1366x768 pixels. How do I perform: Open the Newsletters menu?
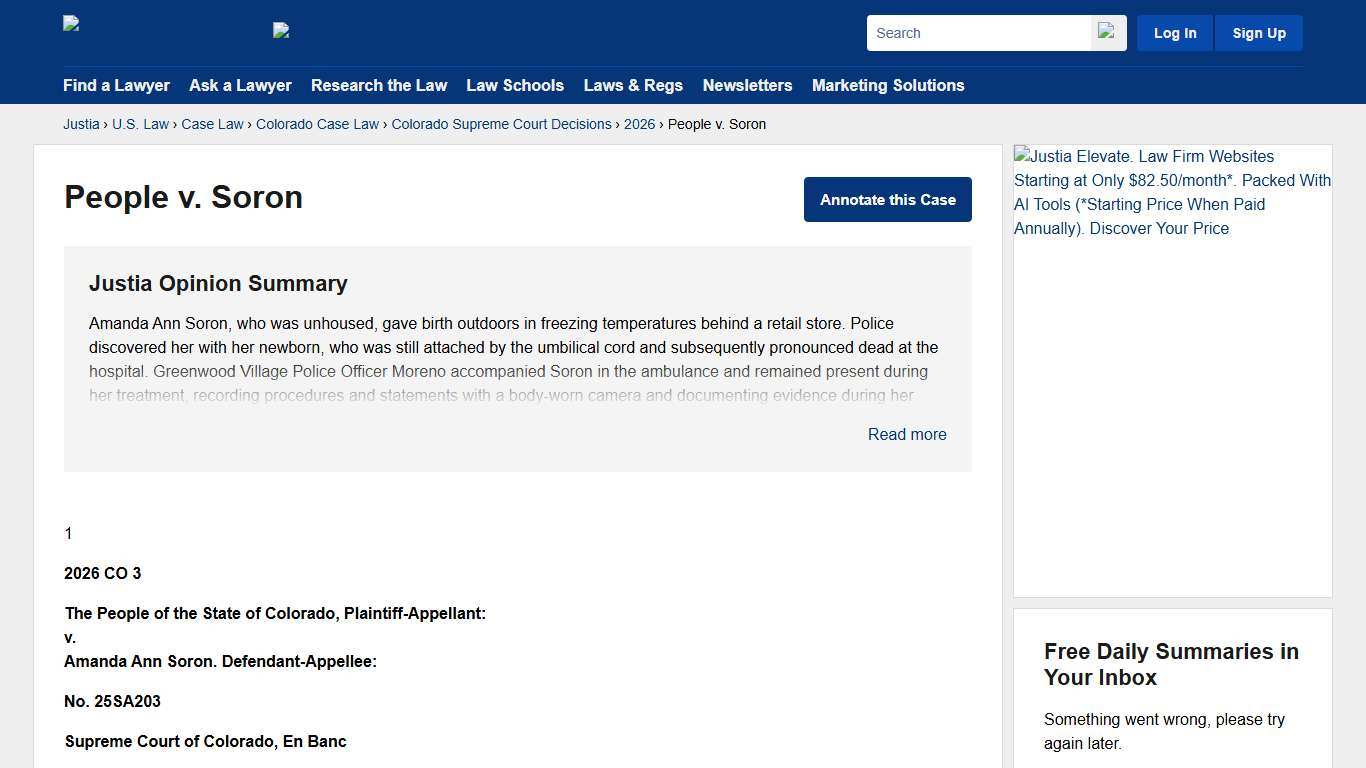coord(747,85)
